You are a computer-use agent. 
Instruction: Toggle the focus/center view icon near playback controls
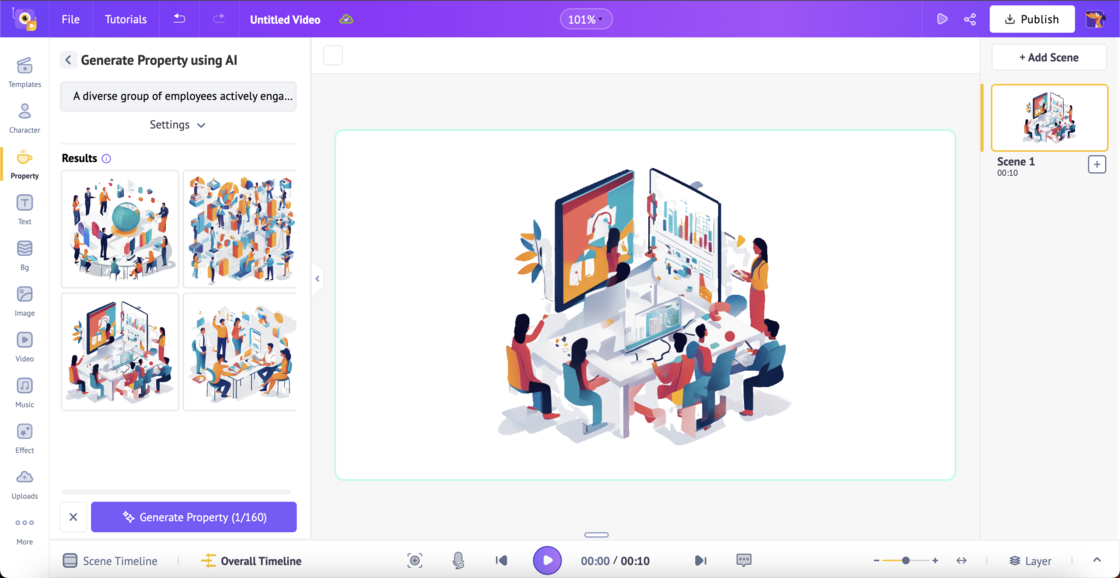tap(415, 560)
